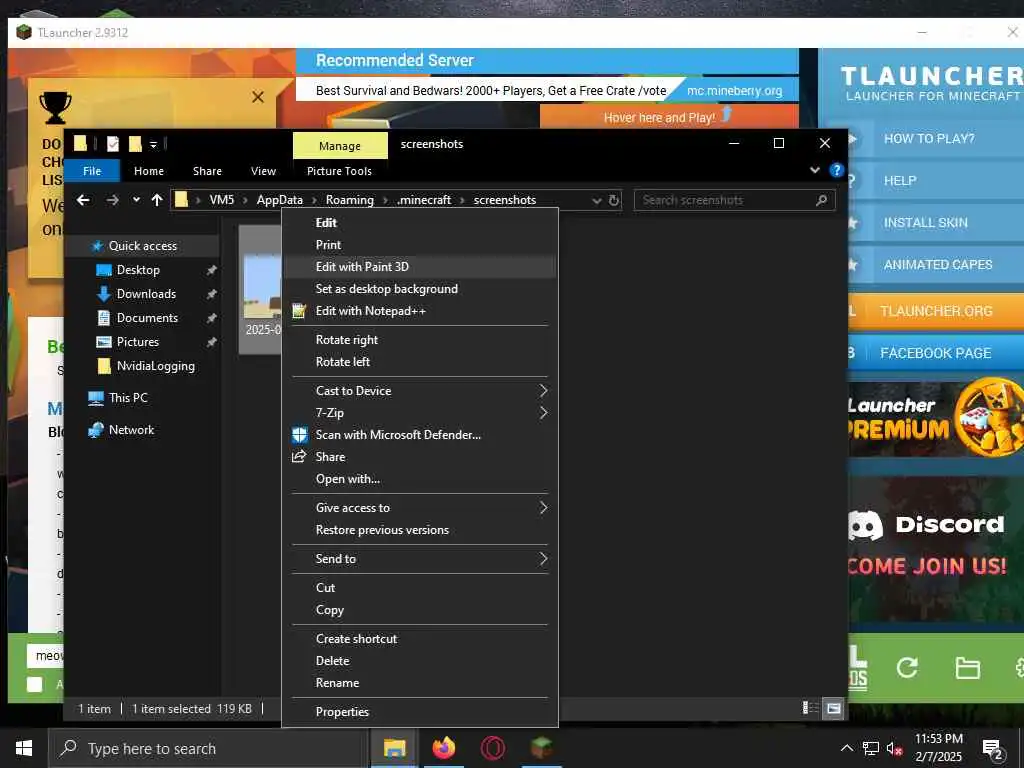
Task: Click Rotate left in context menu
Action: pos(419,362)
